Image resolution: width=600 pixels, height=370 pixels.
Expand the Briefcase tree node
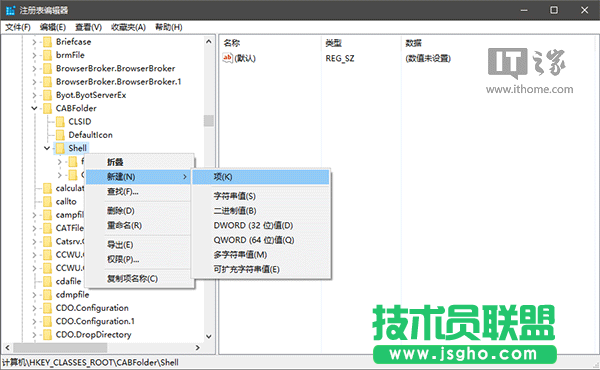34,42
